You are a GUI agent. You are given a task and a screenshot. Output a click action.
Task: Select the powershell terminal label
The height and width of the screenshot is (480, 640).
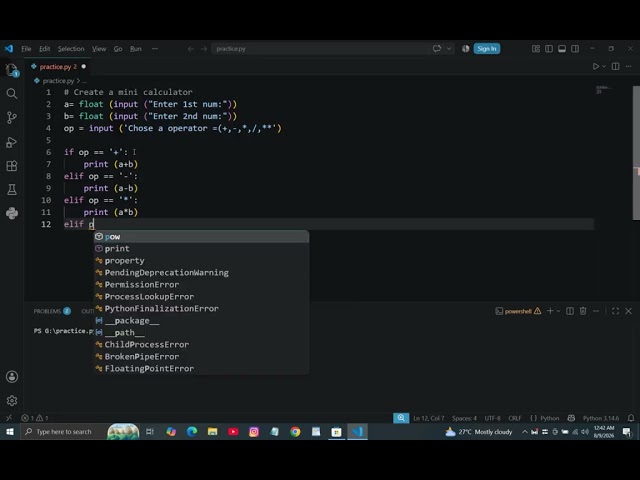point(518,311)
